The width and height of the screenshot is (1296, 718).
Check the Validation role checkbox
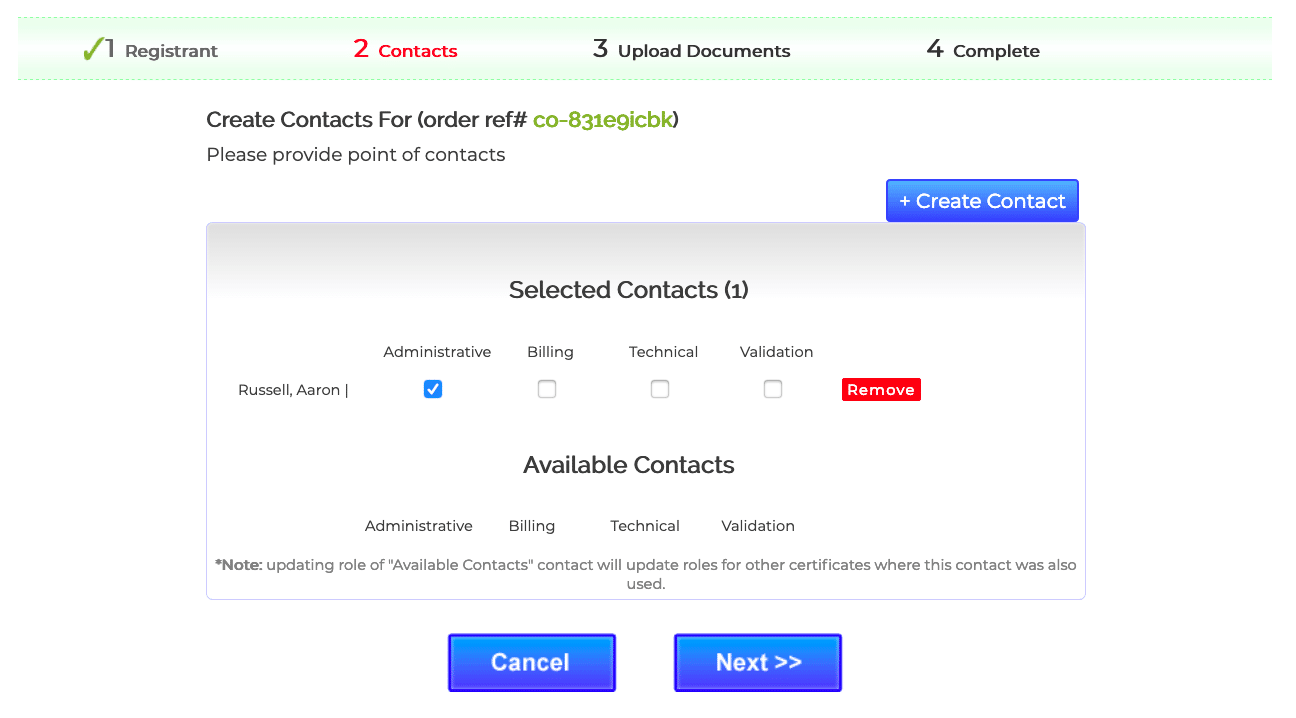click(x=773, y=389)
